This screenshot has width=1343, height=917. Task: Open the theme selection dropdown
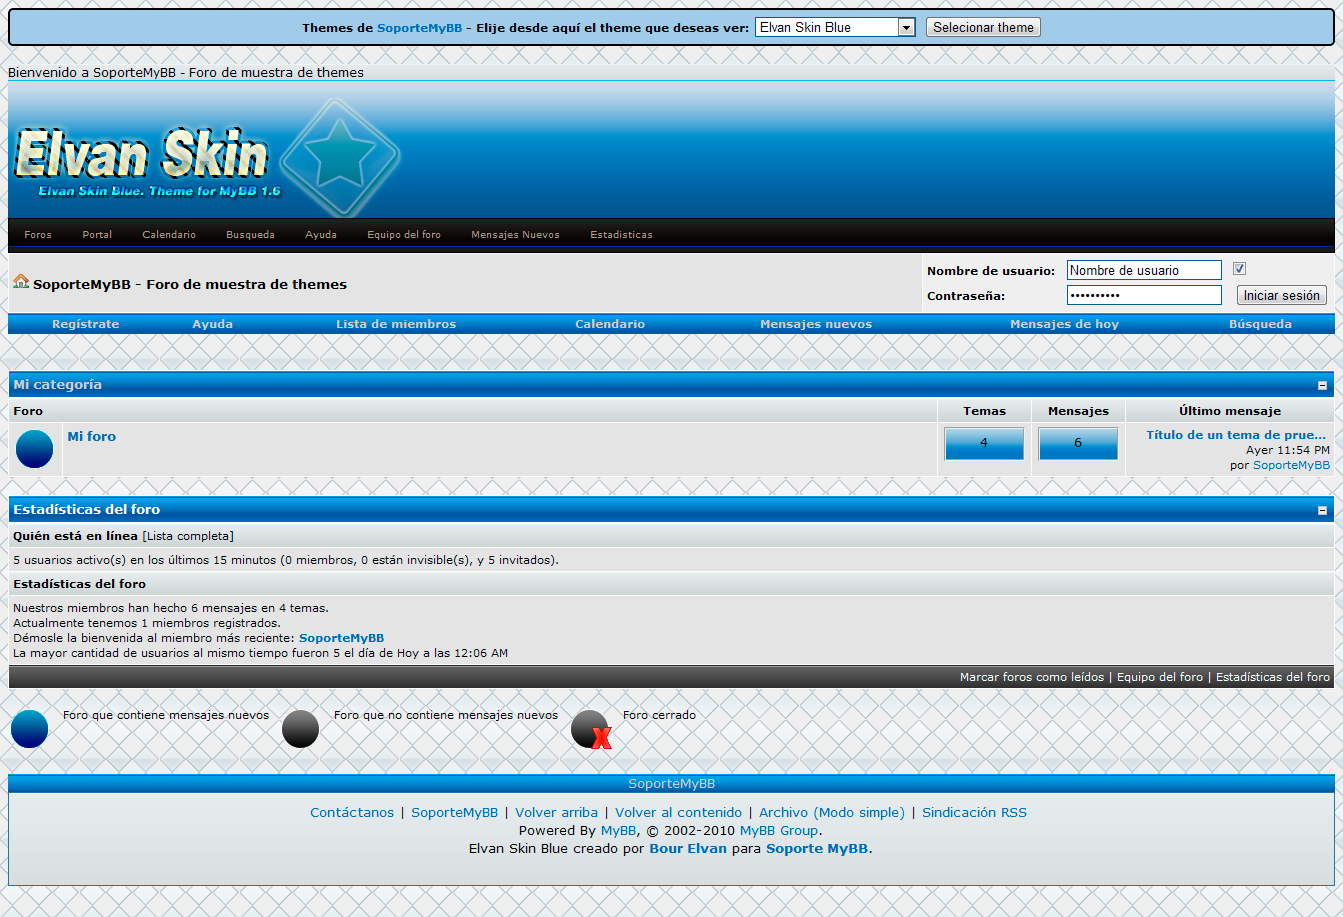[x=835, y=28]
